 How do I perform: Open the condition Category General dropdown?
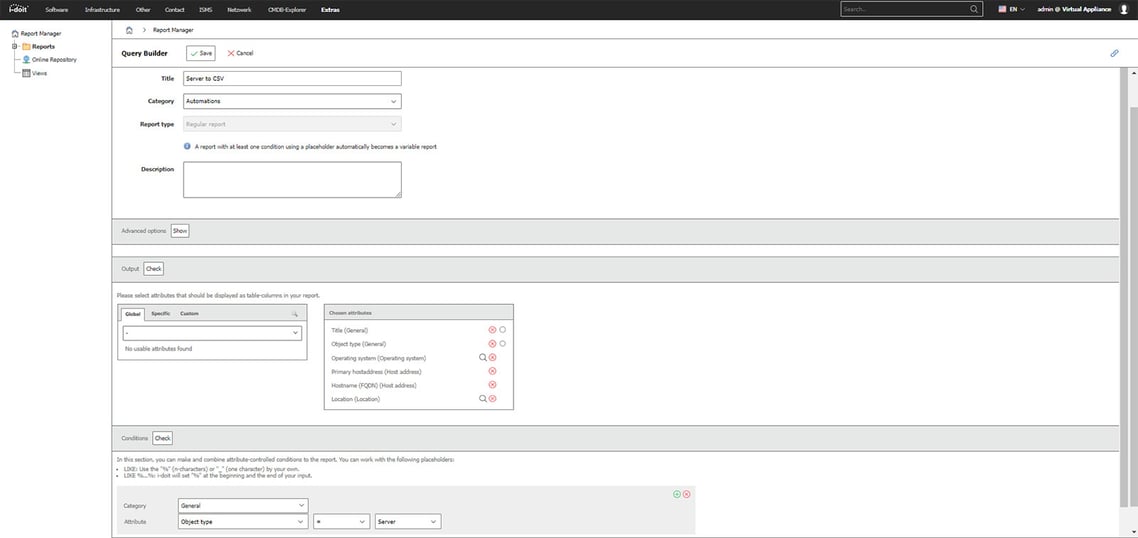click(242, 505)
